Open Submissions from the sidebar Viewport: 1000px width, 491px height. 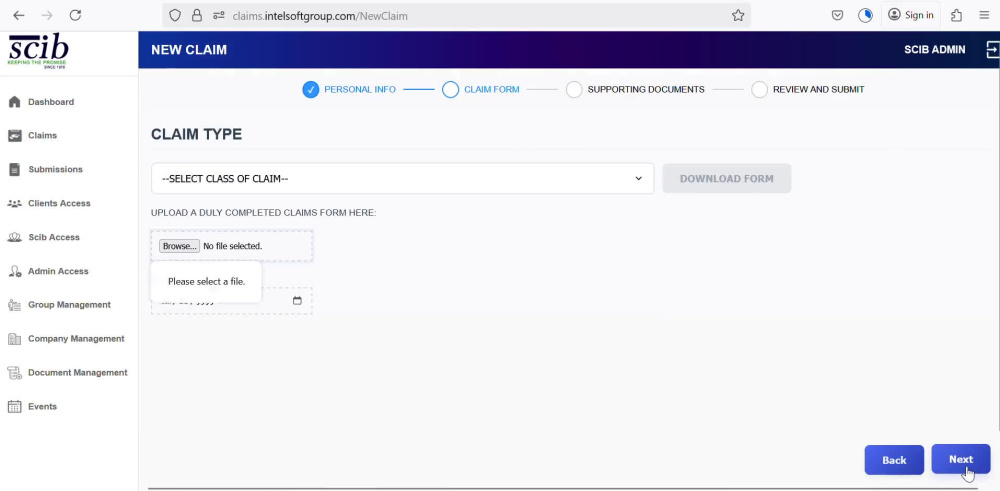55,170
